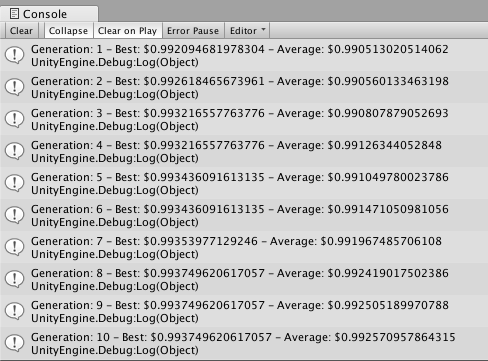Select the log text beginning 'Generation: 9 – Best'

click(240, 305)
